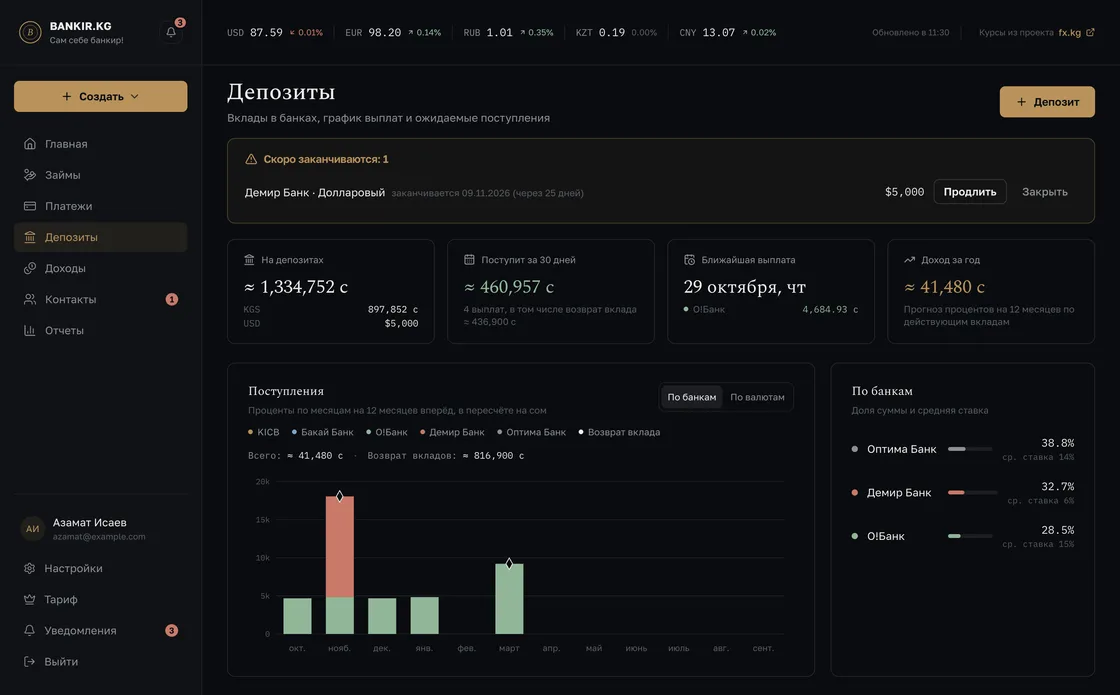Click the logout icon beside Выйти

click(29, 661)
